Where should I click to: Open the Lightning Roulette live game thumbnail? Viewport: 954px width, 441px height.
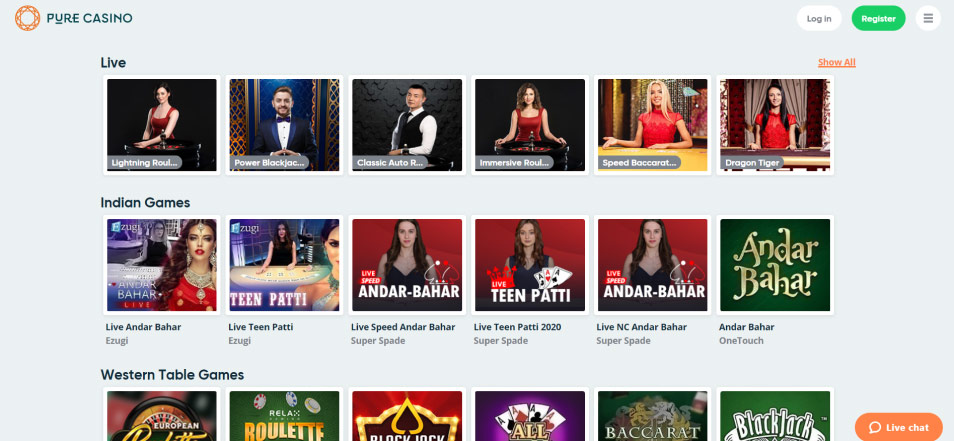click(x=162, y=125)
